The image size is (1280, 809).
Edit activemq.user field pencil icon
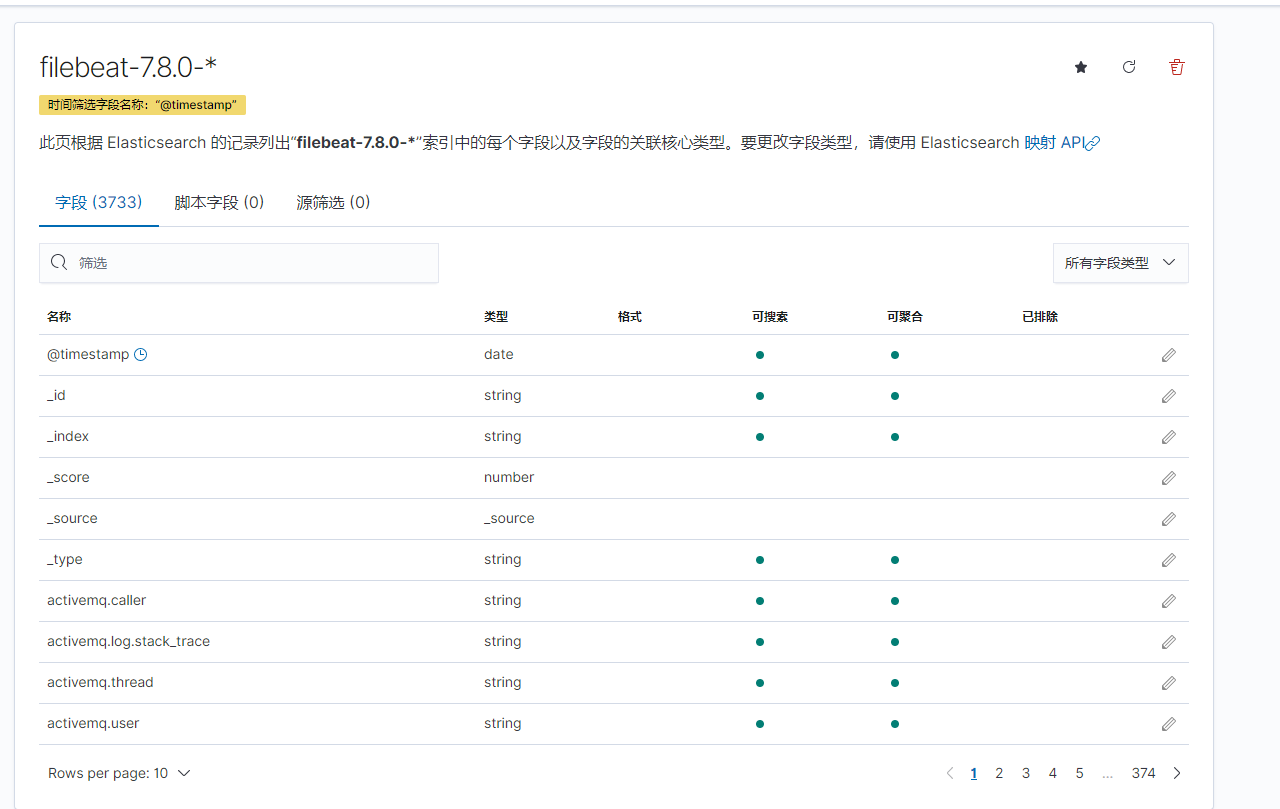1168,724
